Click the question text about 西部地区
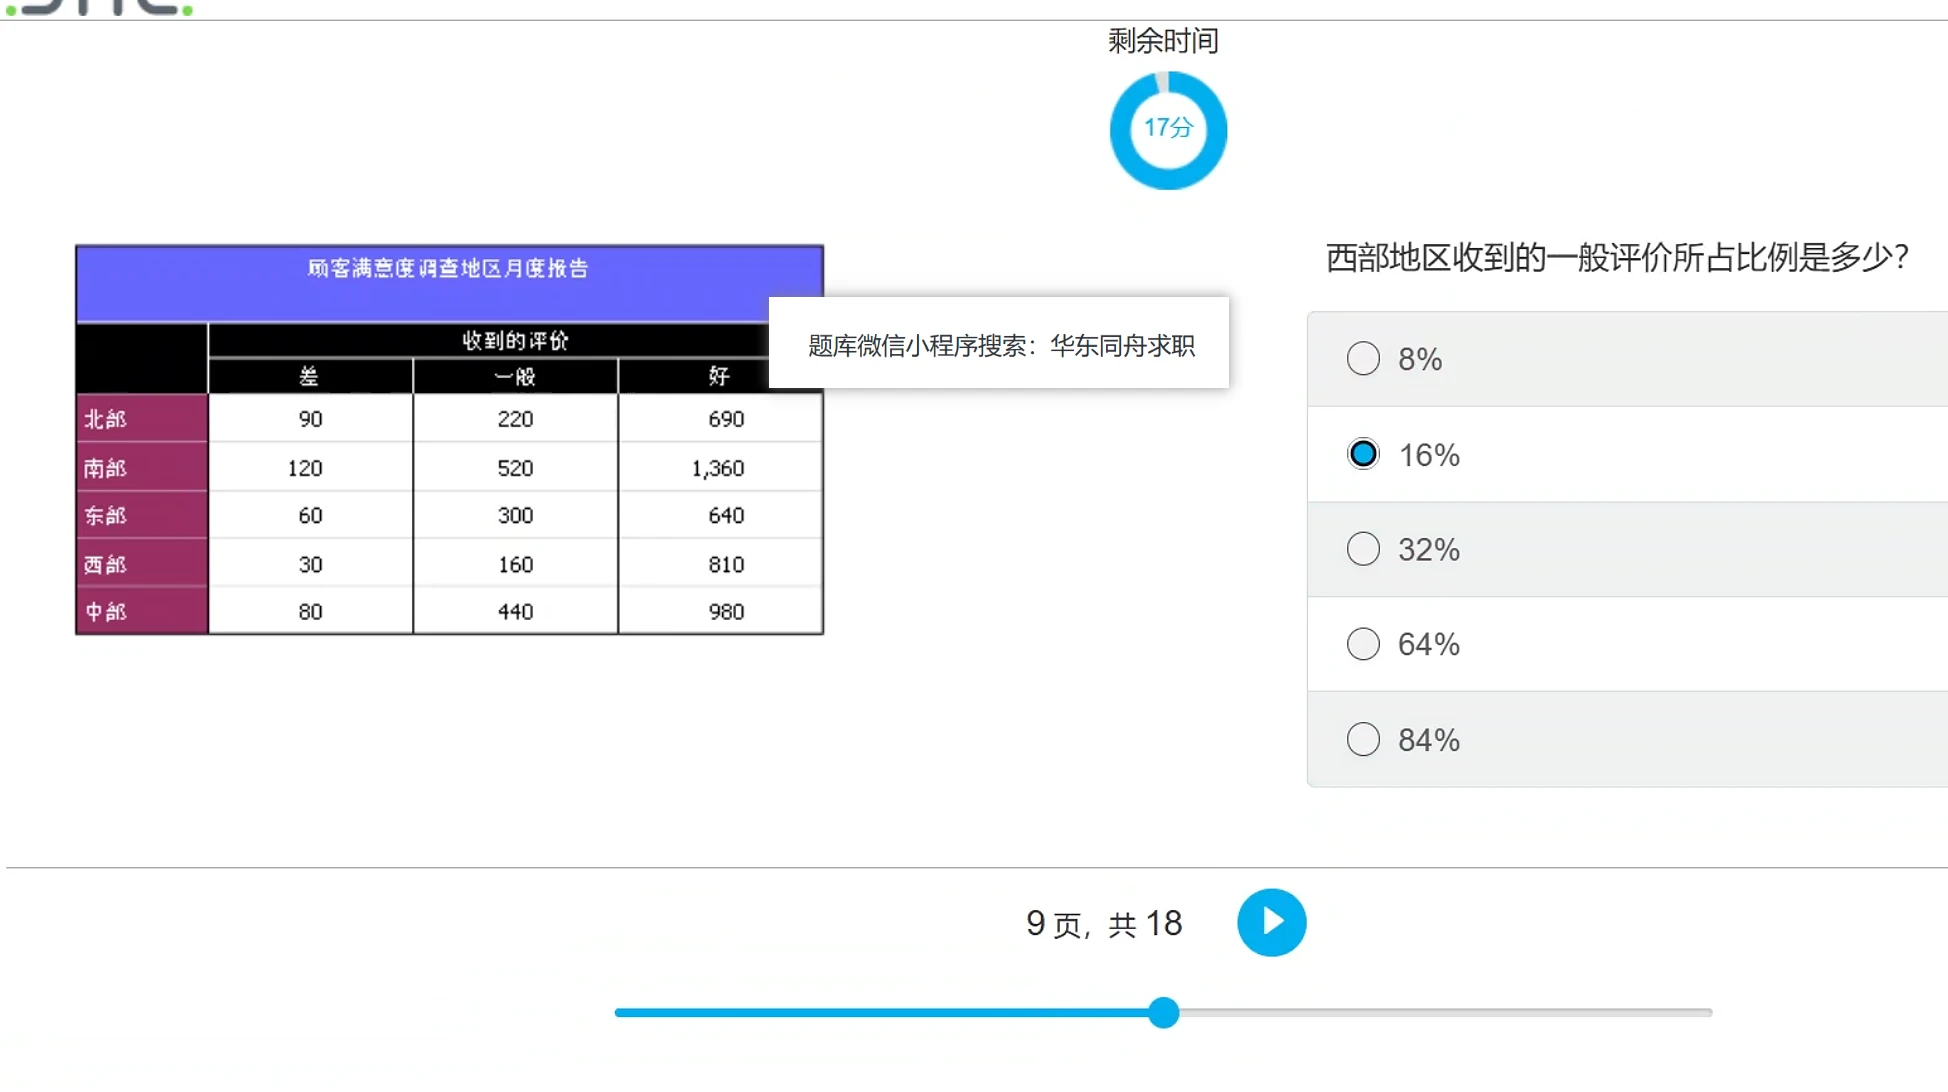The image size is (1948, 1092). coord(1617,258)
